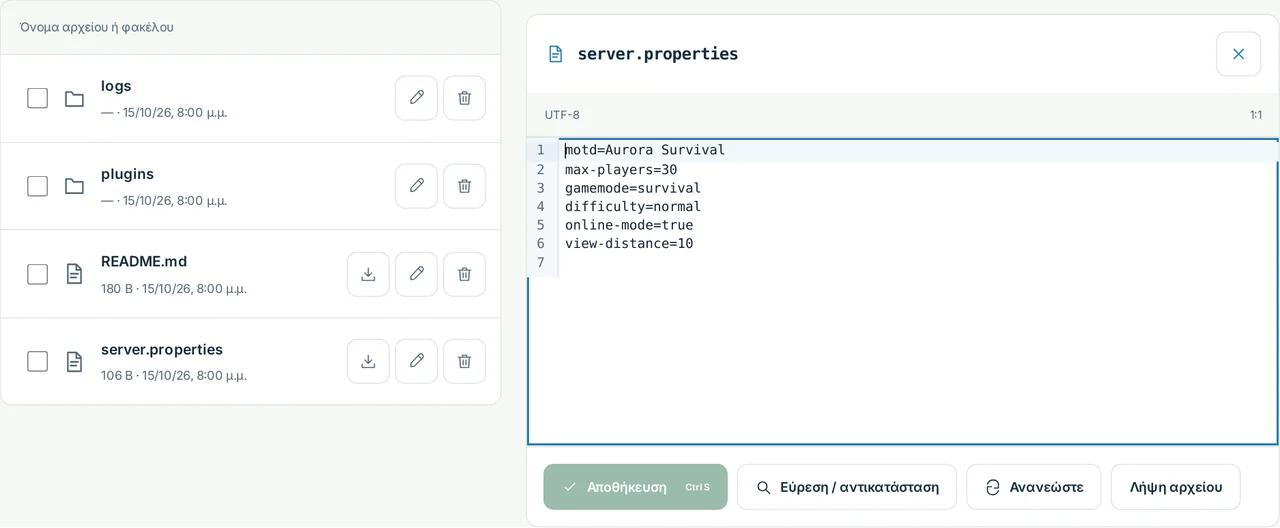Place cursor on line max-players=30
This screenshot has height=528, width=1280.
point(621,169)
